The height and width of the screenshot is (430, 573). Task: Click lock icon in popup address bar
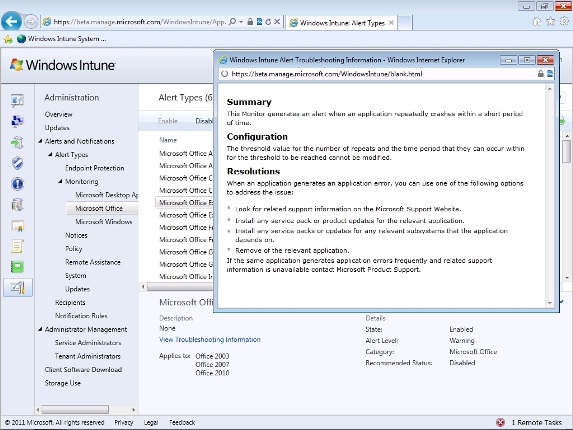click(540, 74)
